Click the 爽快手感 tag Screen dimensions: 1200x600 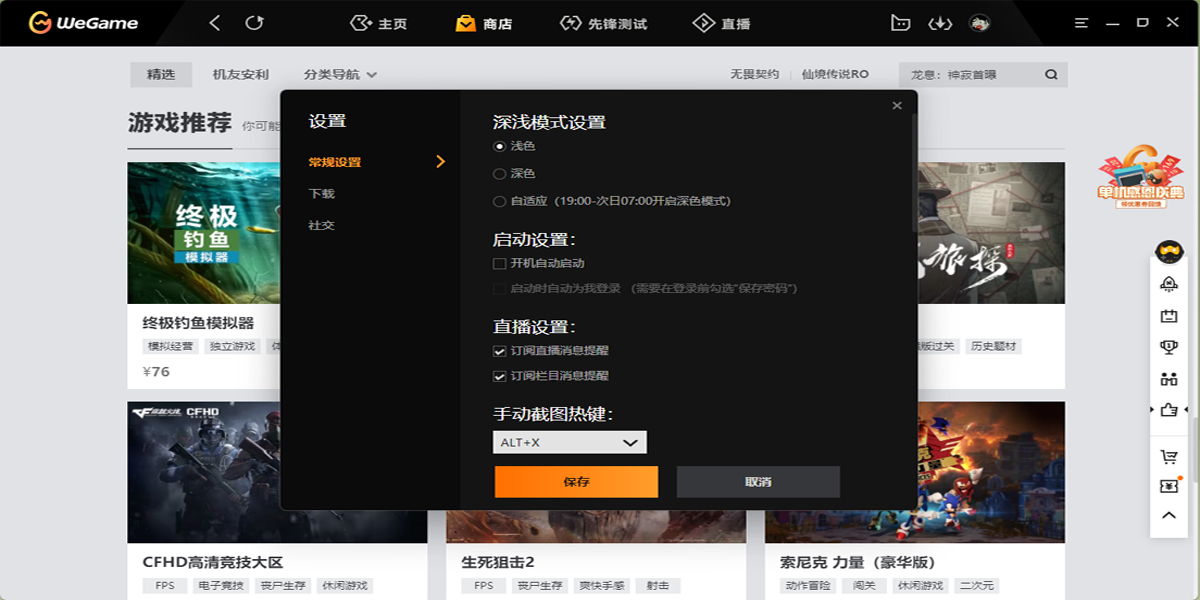600,586
